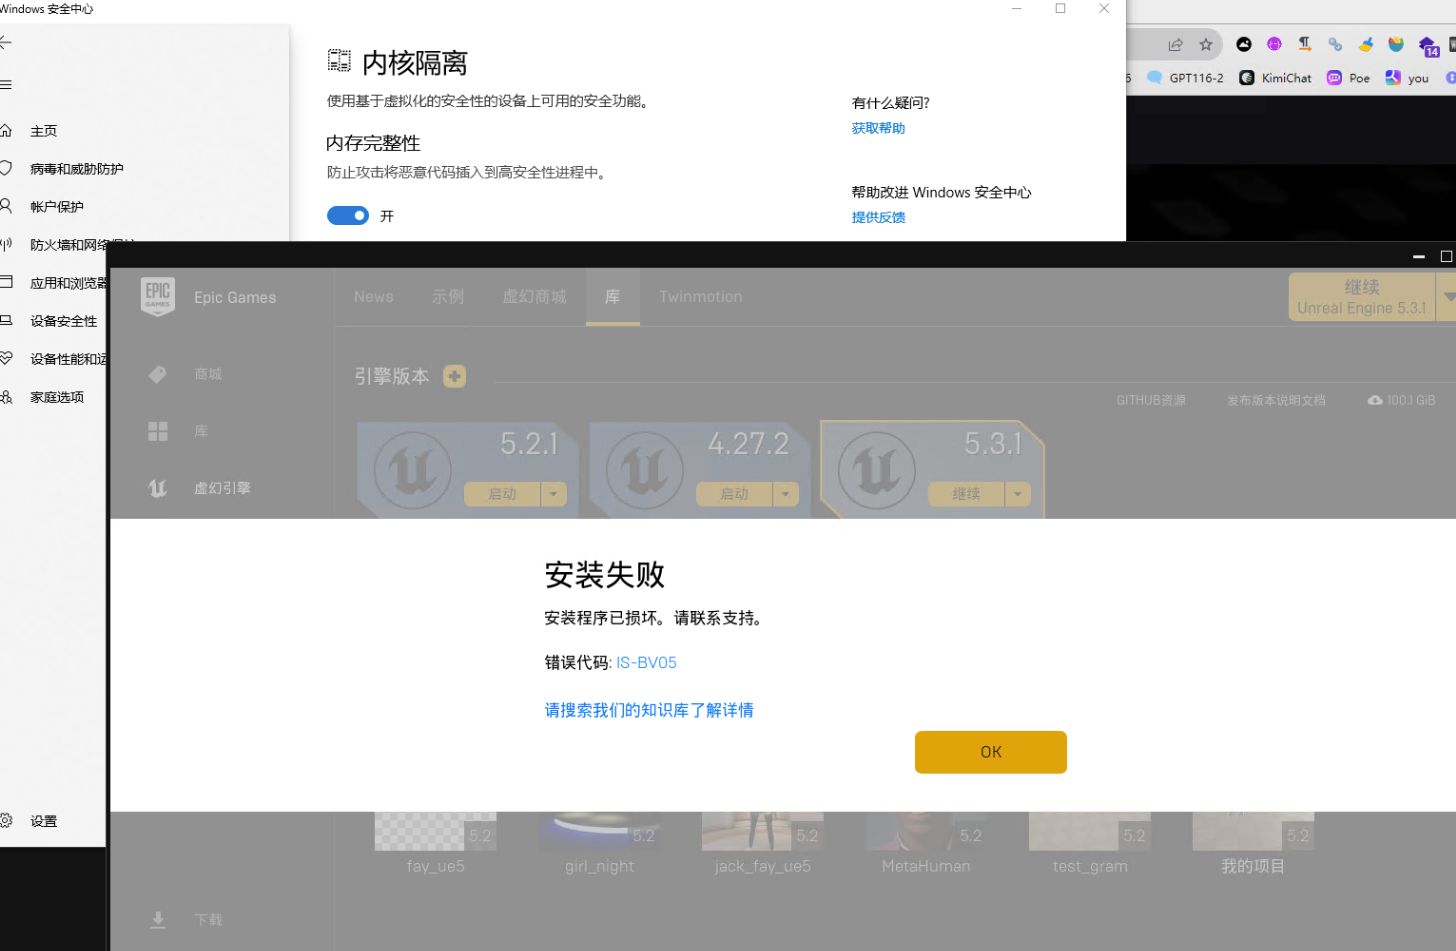The width and height of the screenshot is (1456, 951).
Task: Switch to the News tab
Action: coord(374,297)
